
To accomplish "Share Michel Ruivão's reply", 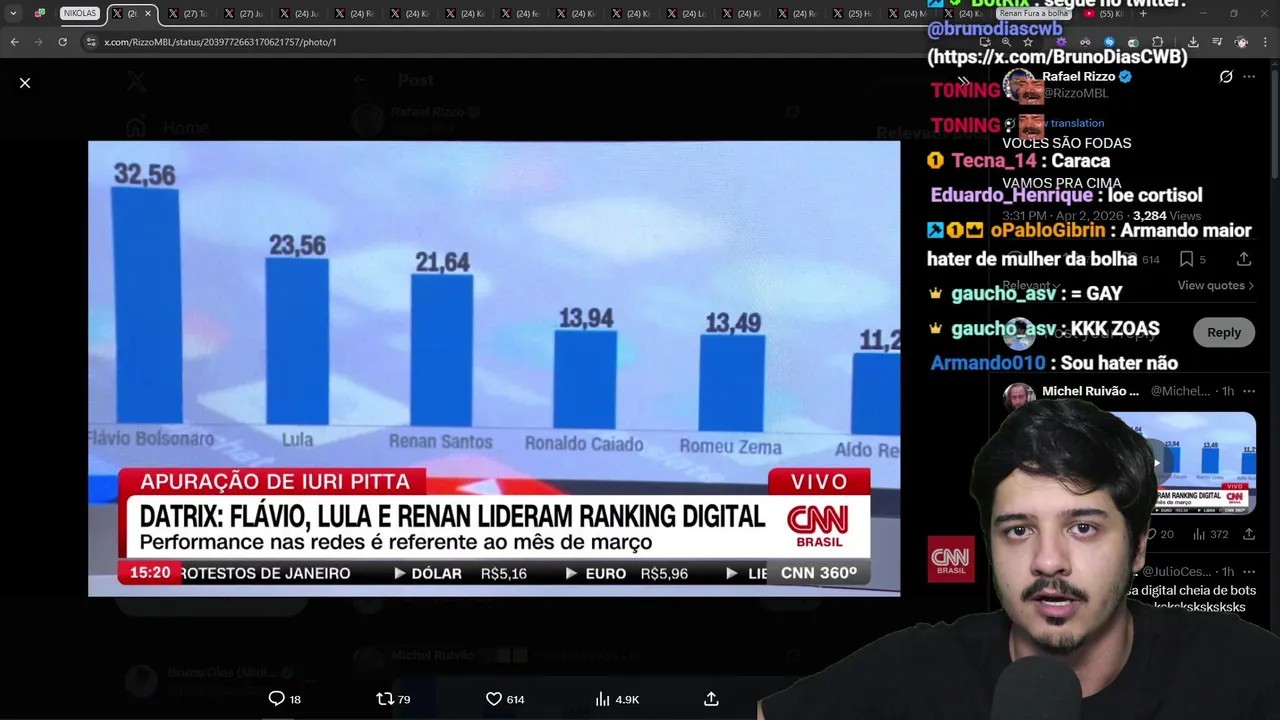I will (x=1249, y=535).
